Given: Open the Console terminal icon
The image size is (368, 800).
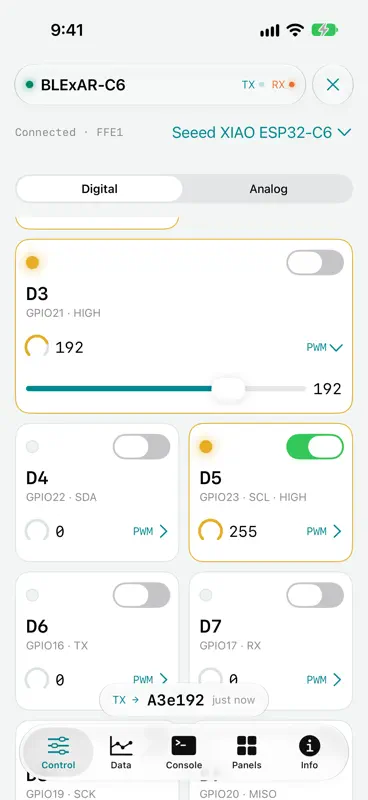Looking at the screenshot, I should click(184, 746).
